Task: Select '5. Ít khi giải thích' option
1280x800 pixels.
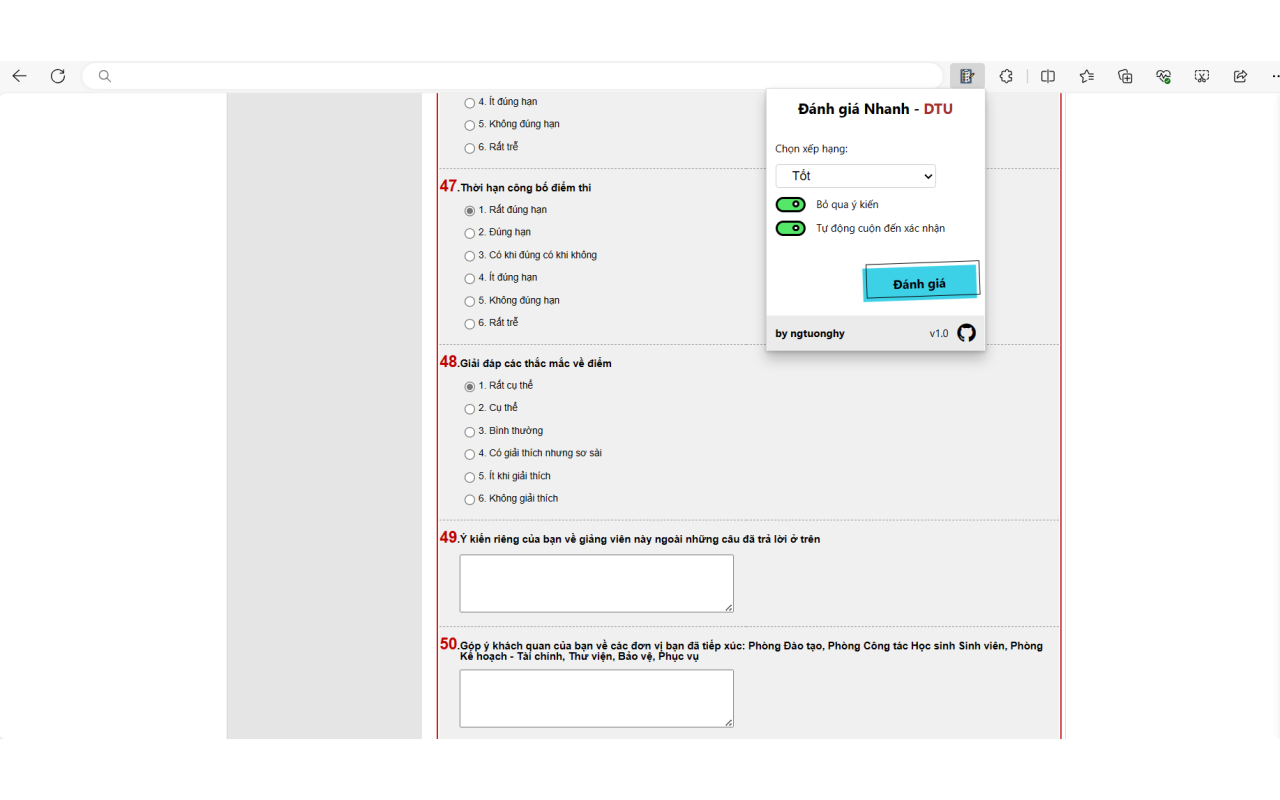Action: coord(470,477)
